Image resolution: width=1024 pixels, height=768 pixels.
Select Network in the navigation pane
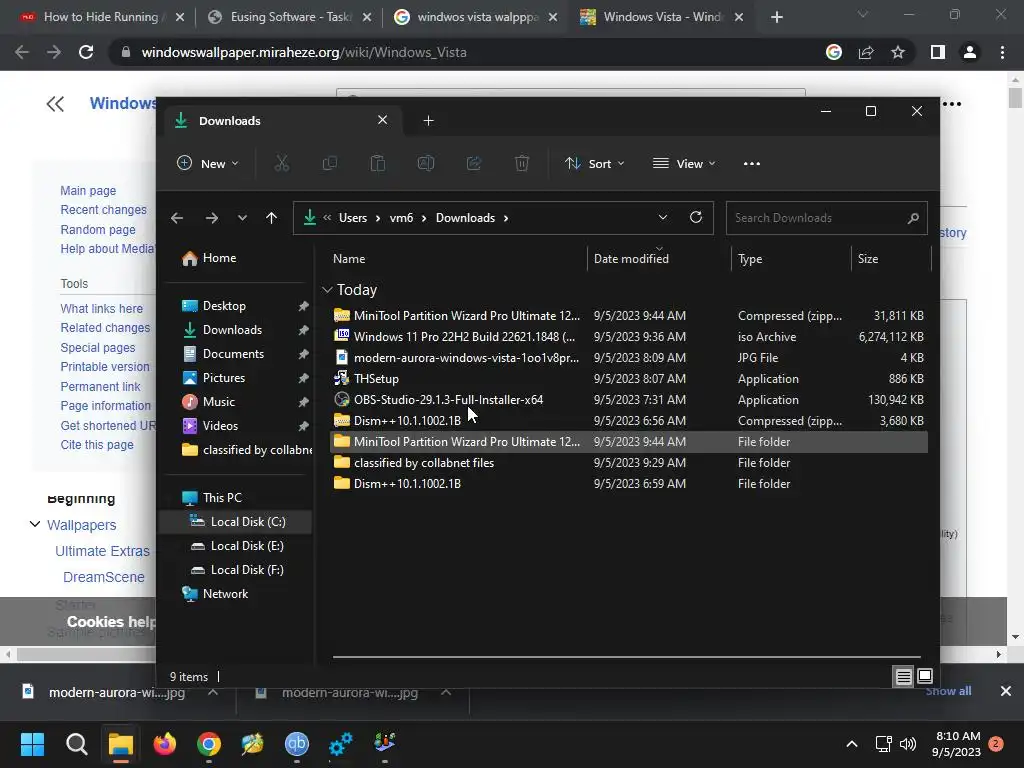pyautogui.click(x=225, y=594)
